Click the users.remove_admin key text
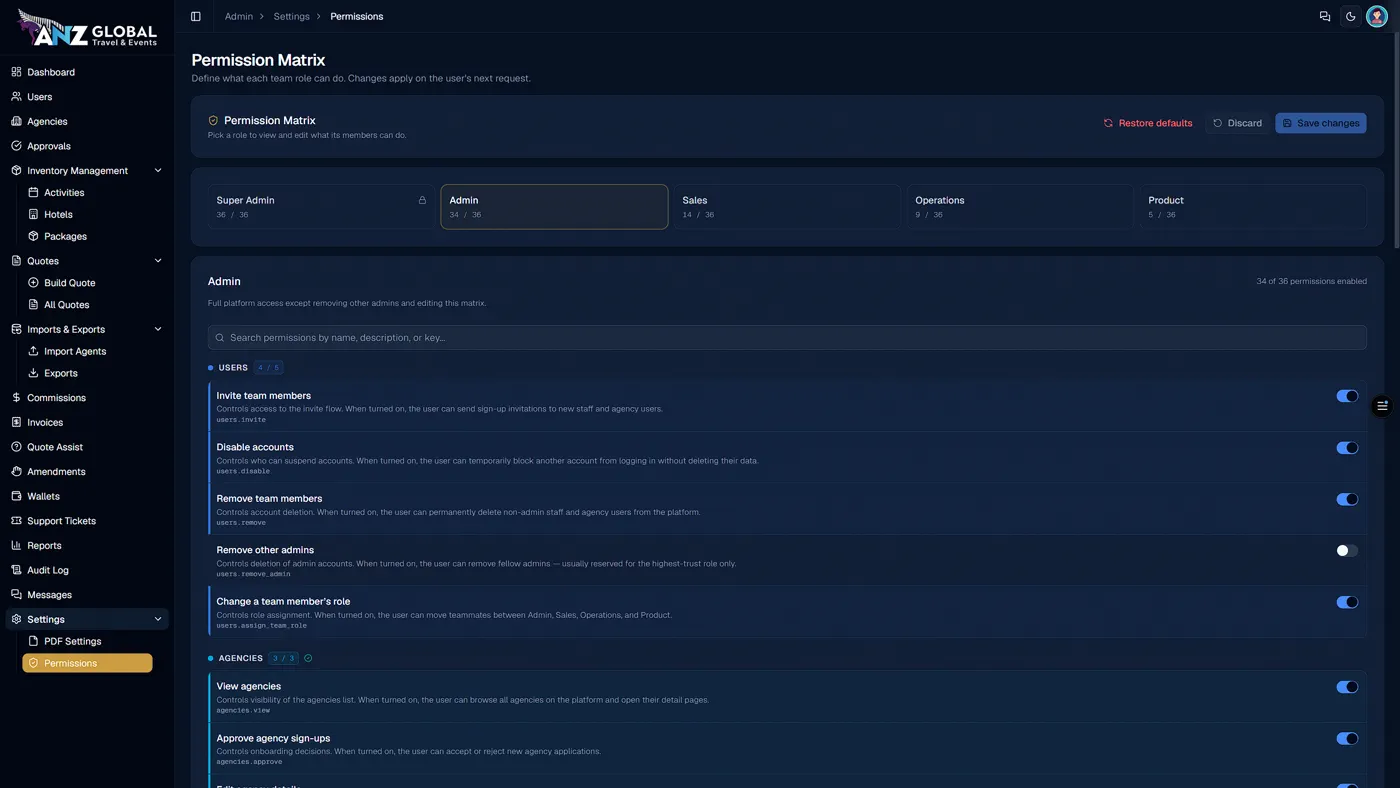The height and width of the screenshot is (788, 1400). coord(254,574)
